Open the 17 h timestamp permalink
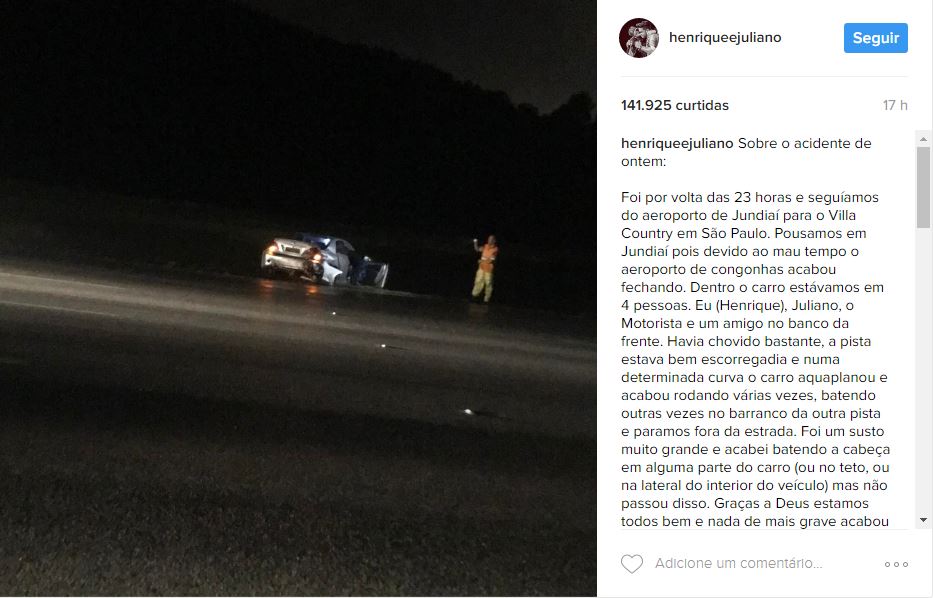This screenshot has height=598, width=933. pyautogui.click(x=895, y=105)
